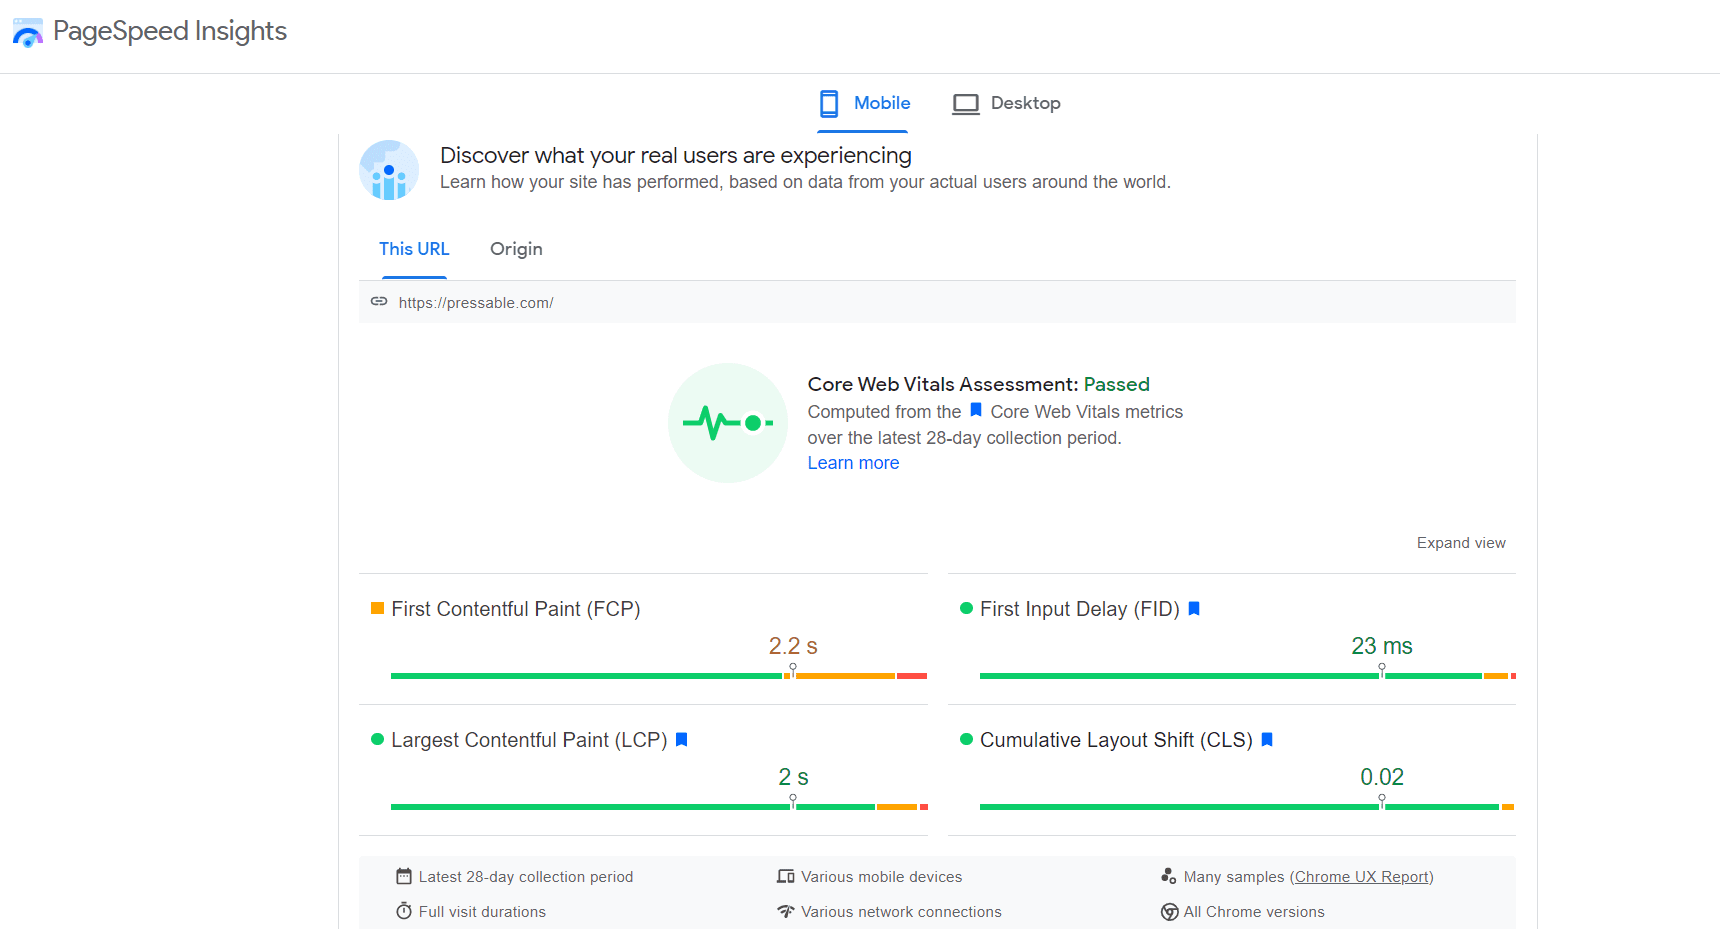Click the 0.02 CLS value
Image resolution: width=1720 pixels, height=929 pixels.
pos(1382,777)
